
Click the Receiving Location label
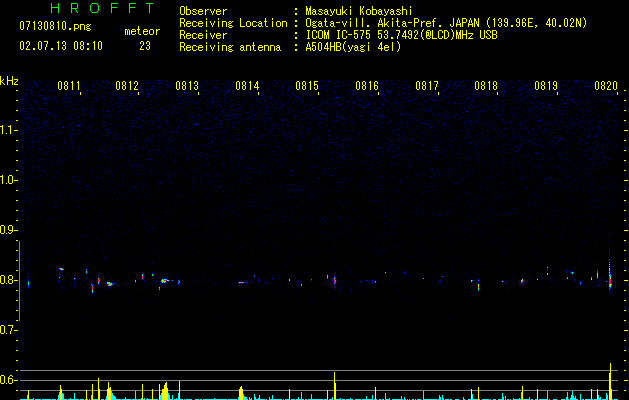tap(233, 23)
